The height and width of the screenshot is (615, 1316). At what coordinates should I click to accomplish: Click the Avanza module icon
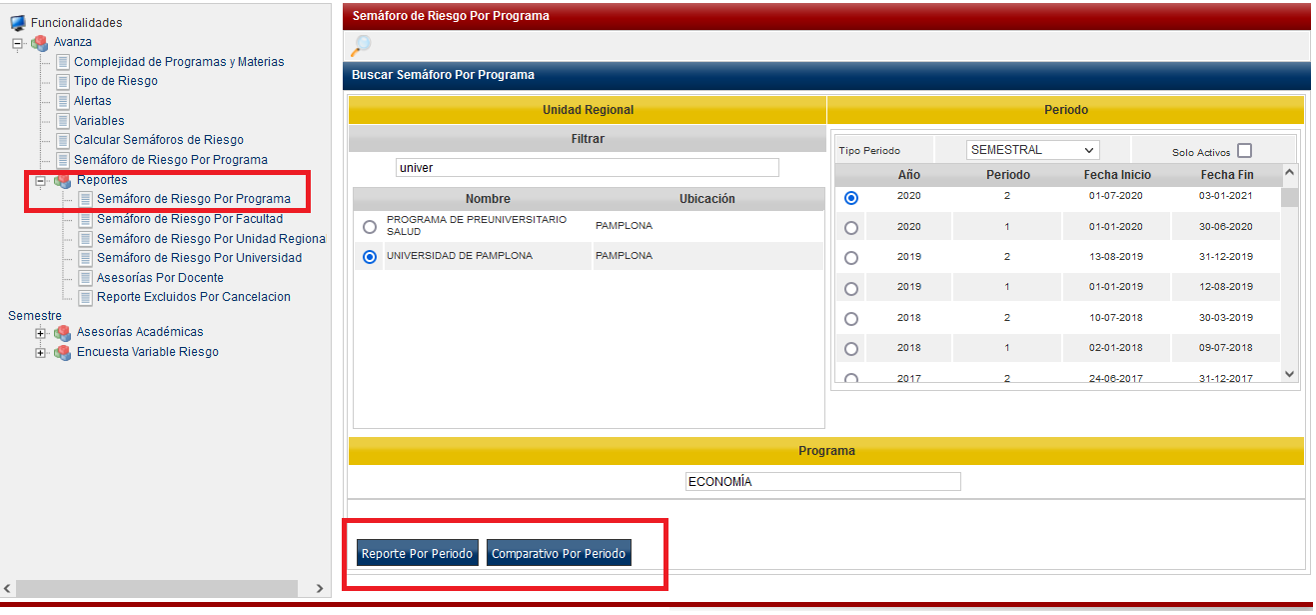(x=40, y=42)
